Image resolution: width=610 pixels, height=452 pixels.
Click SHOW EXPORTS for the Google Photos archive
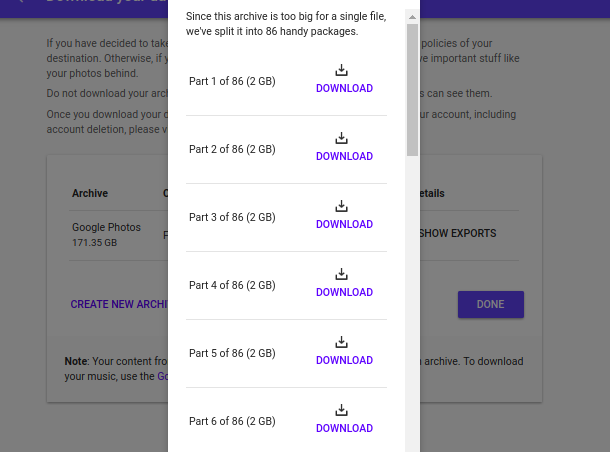pos(458,233)
